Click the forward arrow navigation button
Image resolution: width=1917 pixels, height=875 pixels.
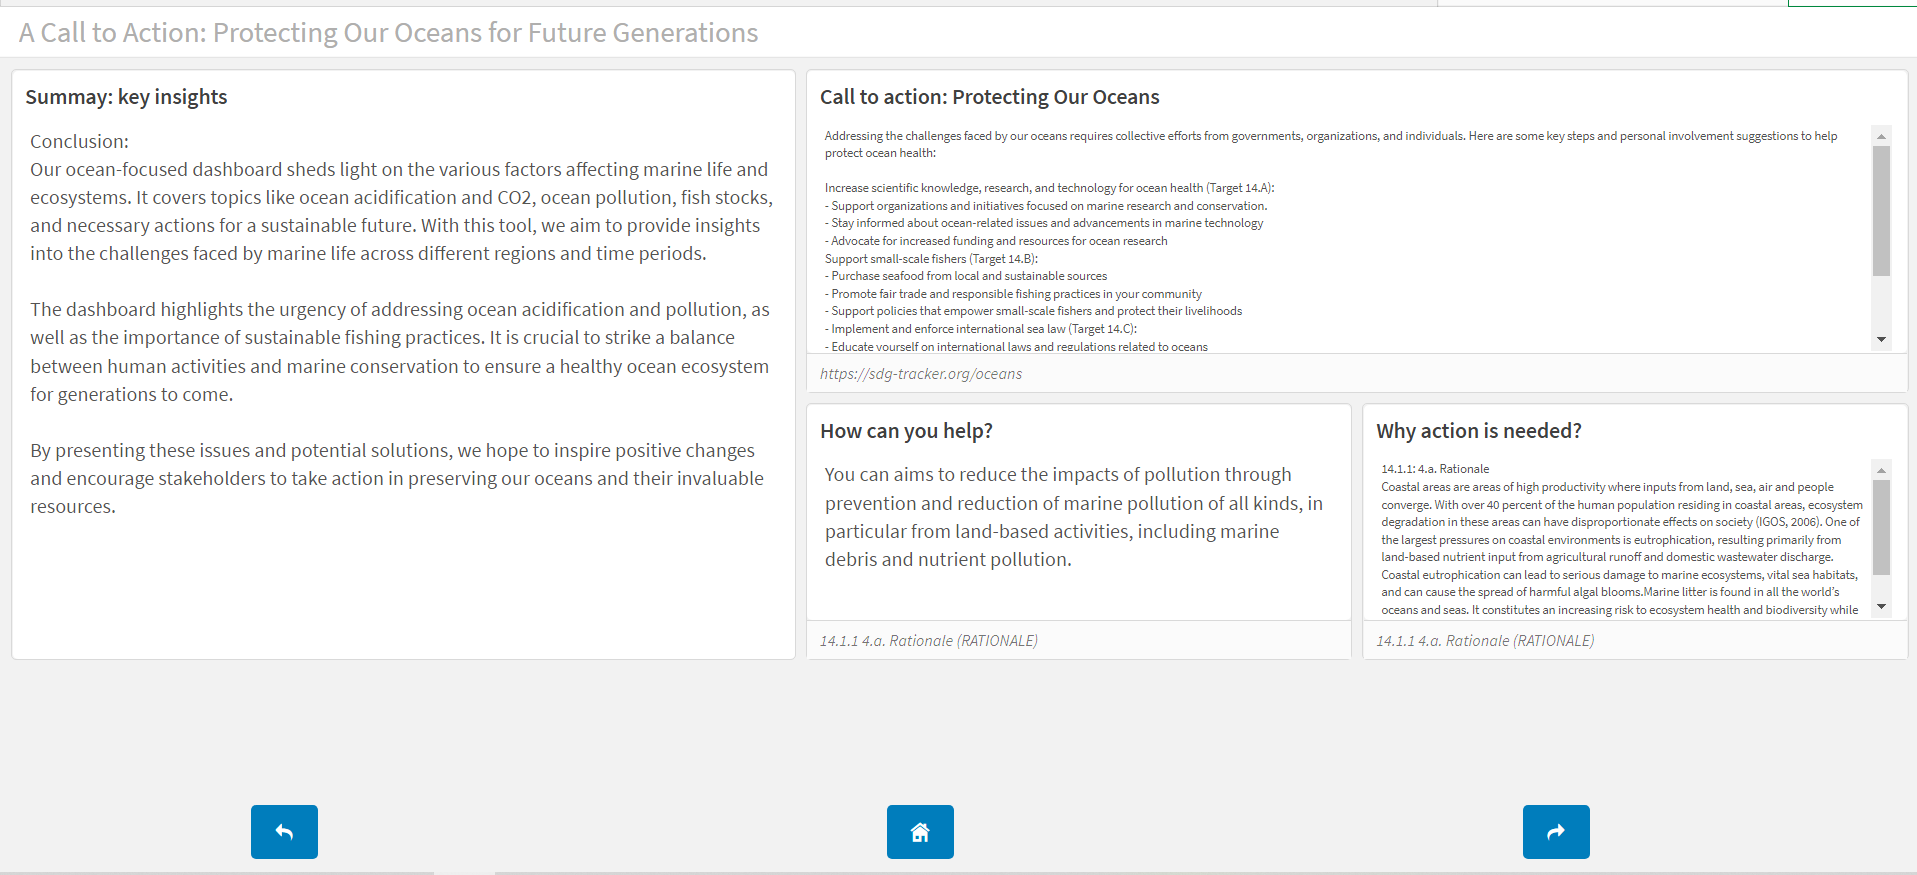point(1556,831)
